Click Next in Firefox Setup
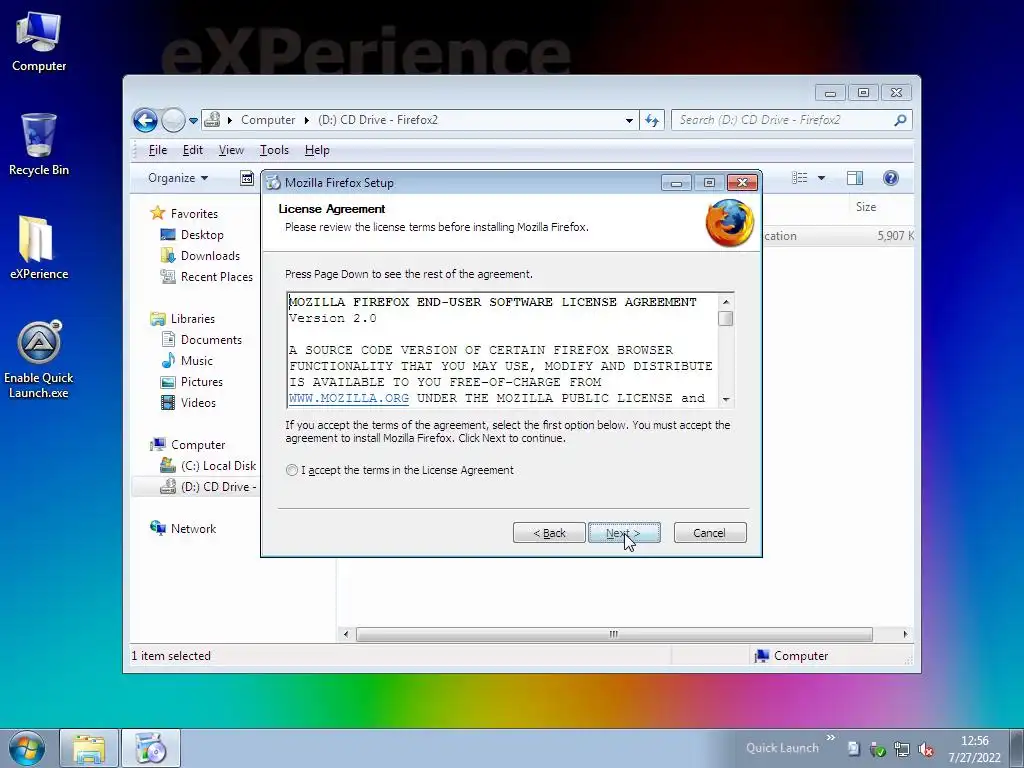The height and width of the screenshot is (768, 1024). click(624, 533)
